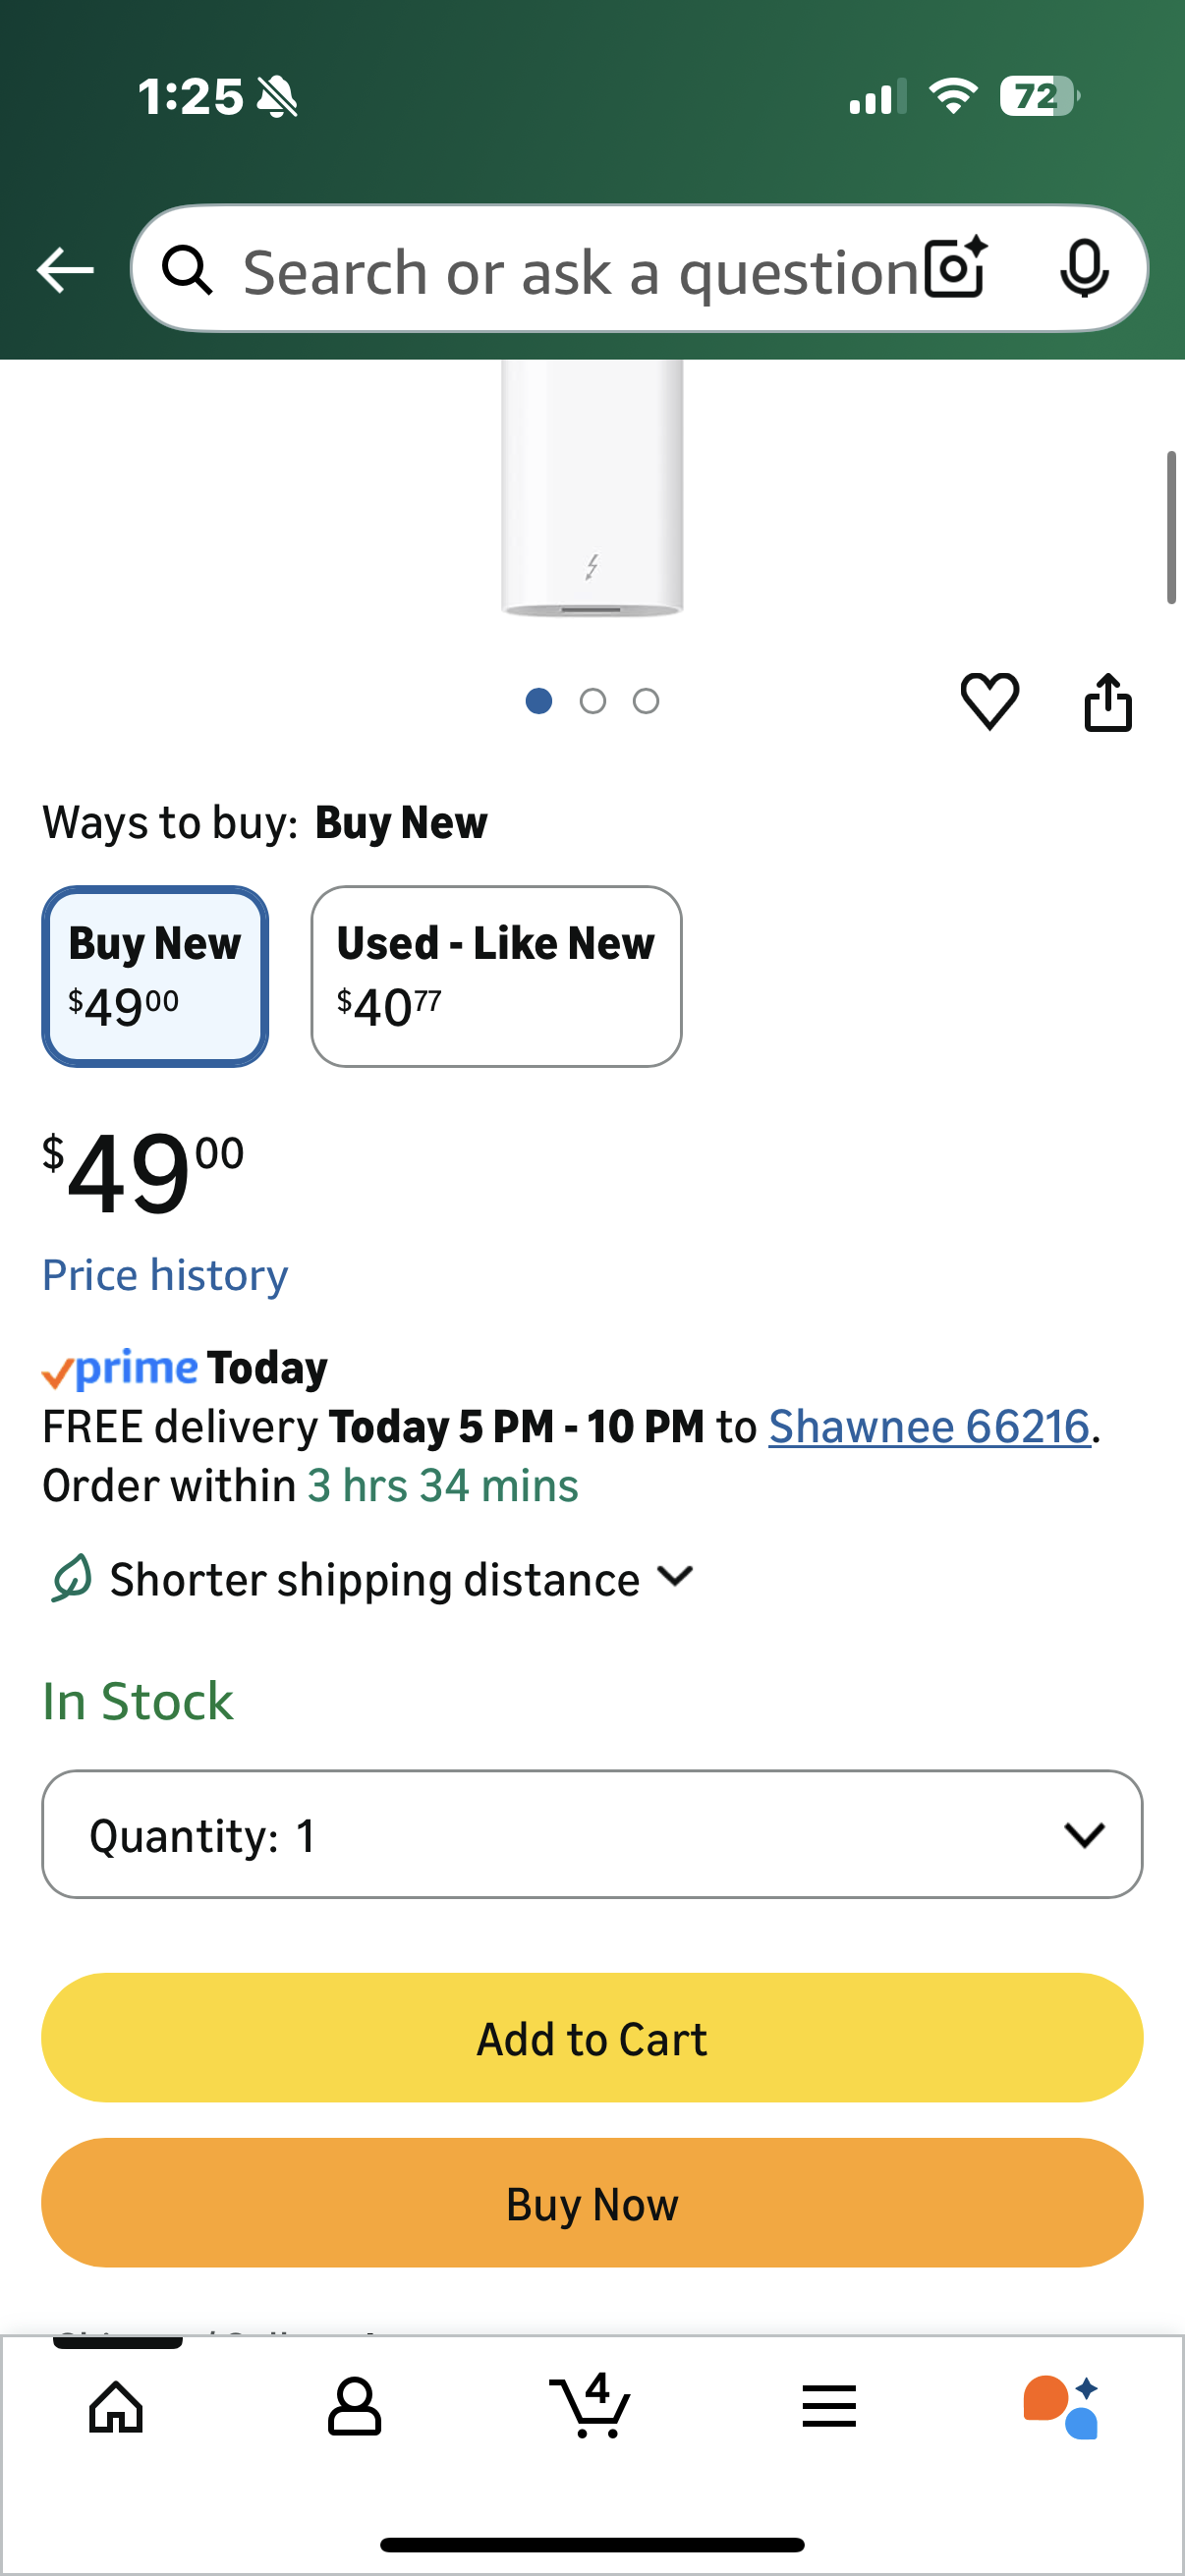
Task: Add item to wishlist with heart icon
Action: click(x=989, y=701)
